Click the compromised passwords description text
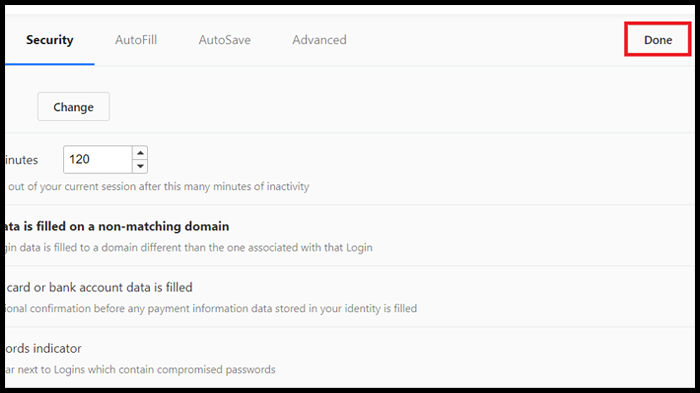 click(140, 370)
